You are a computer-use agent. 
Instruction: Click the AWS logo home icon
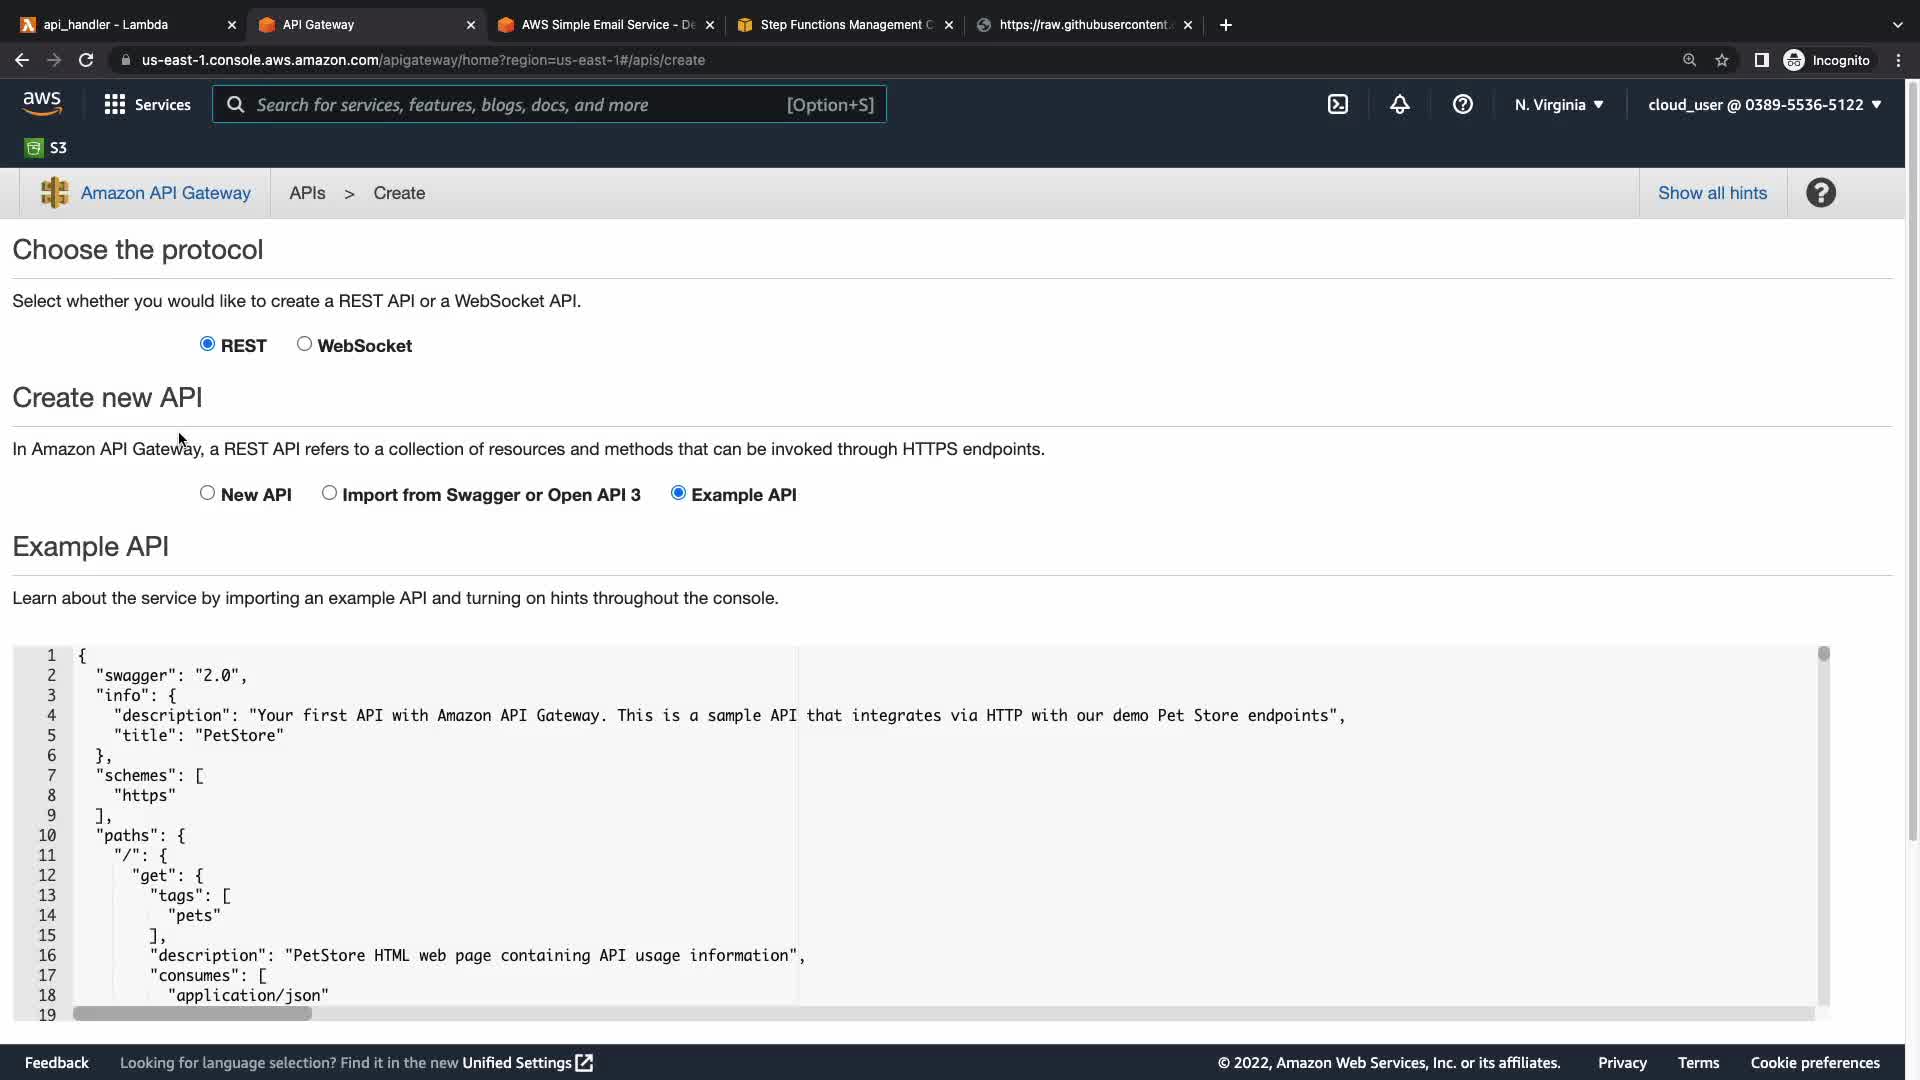coord(42,103)
